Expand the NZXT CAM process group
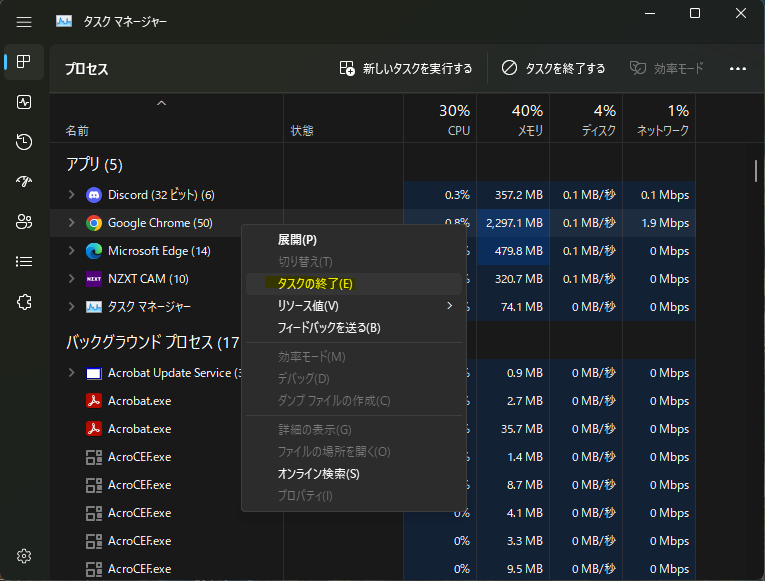 (x=72, y=279)
